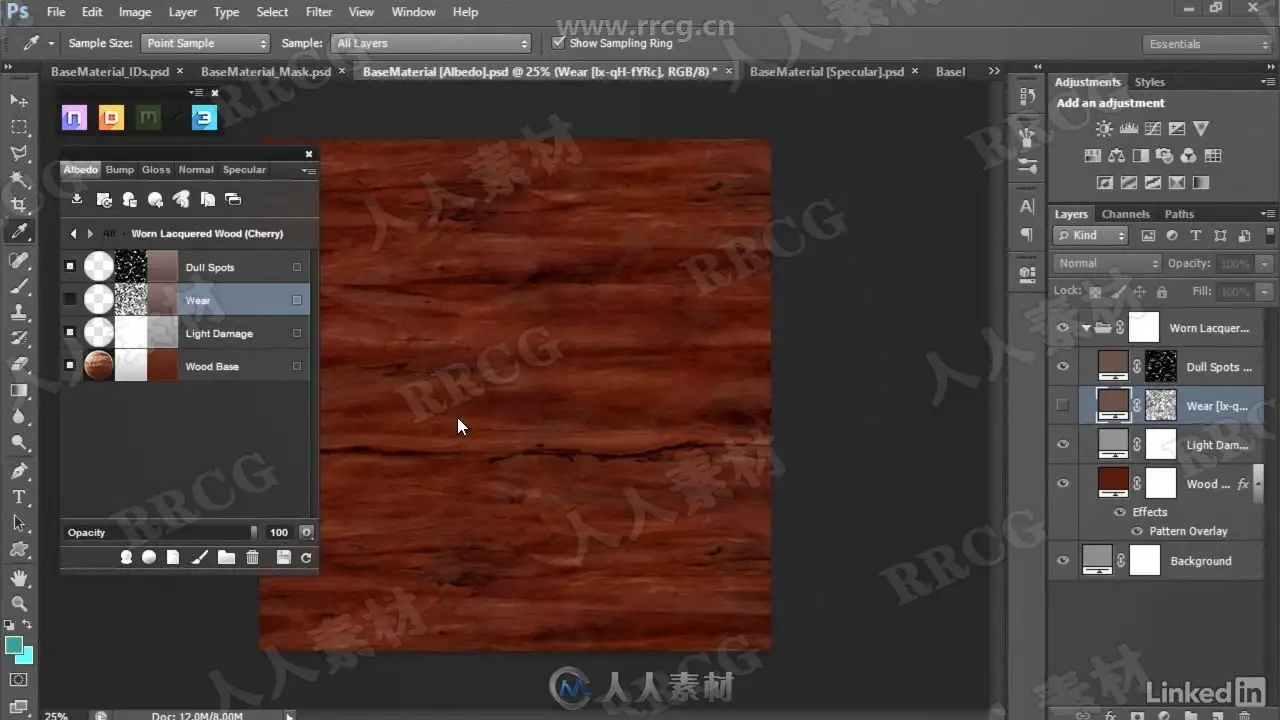Select the Light Damage material layer name
This screenshot has width=1280, height=720.
point(219,334)
